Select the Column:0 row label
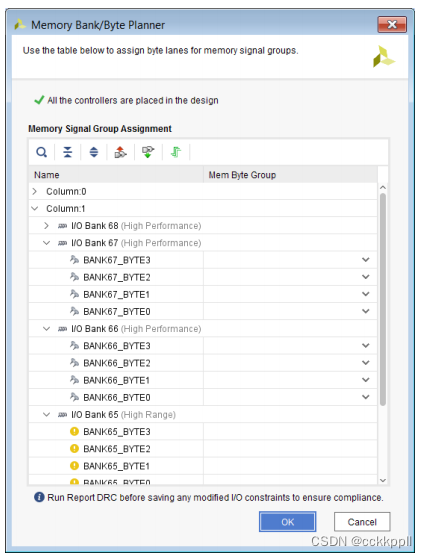Image resolution: width=427 pixels, height=558 pixels. coord(66,191)
